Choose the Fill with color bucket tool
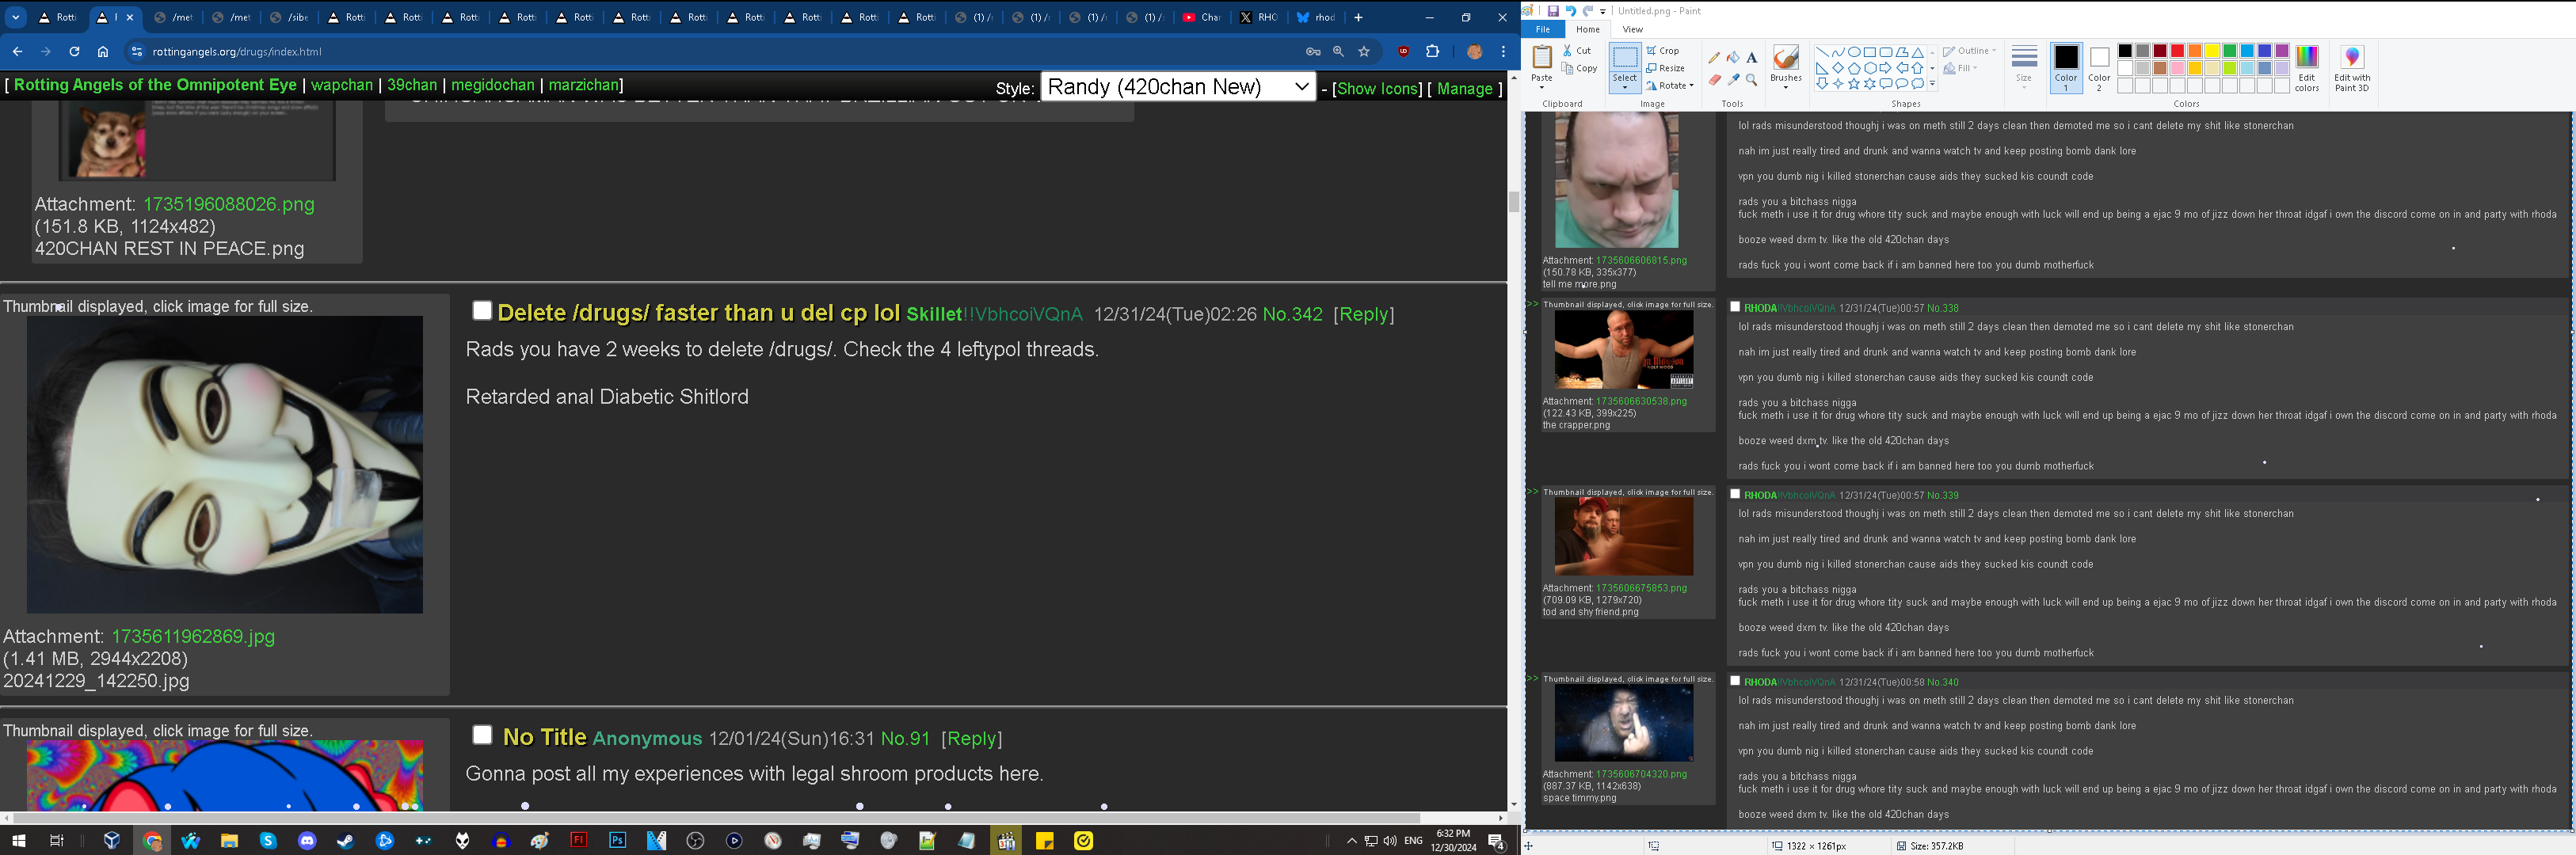 1733,58
